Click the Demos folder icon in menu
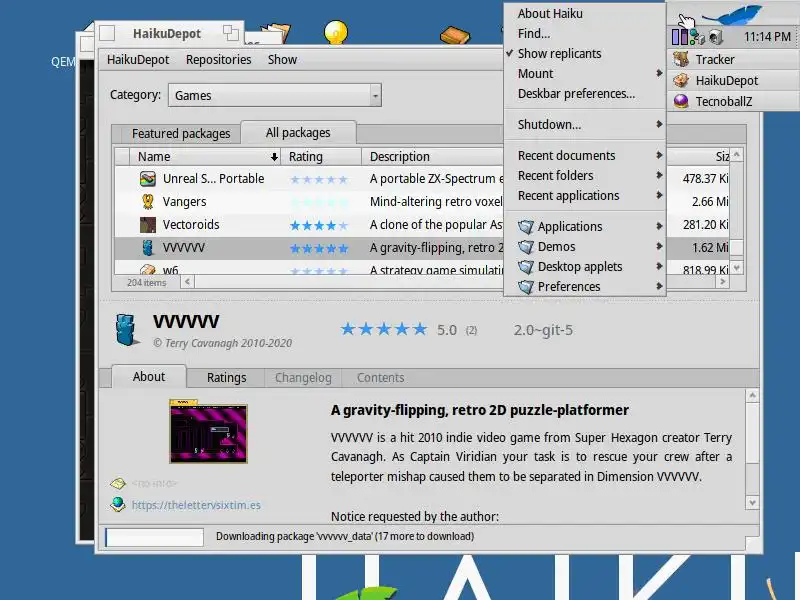Image resolution: width=800 pixels, height=600 pixels. (x=526, y=246)
